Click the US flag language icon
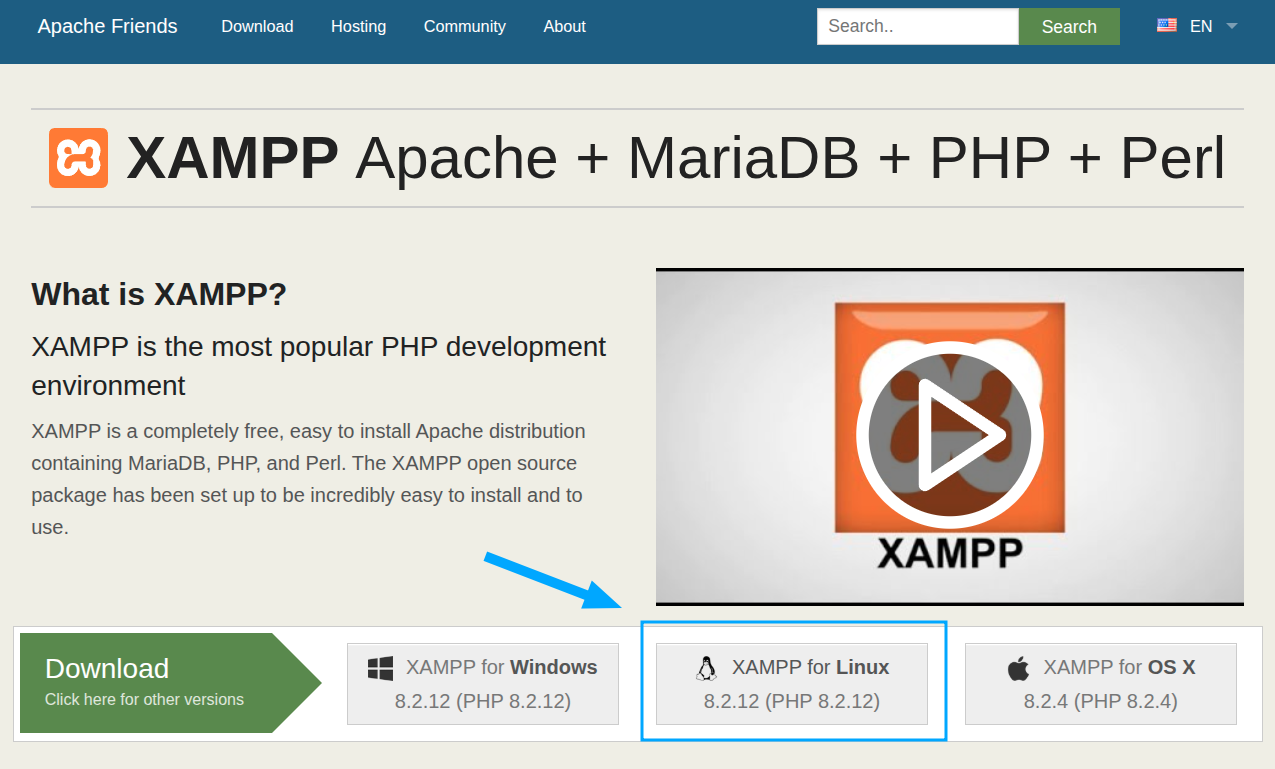The width and height of the screenshot is (1275, 769). 1166,25
